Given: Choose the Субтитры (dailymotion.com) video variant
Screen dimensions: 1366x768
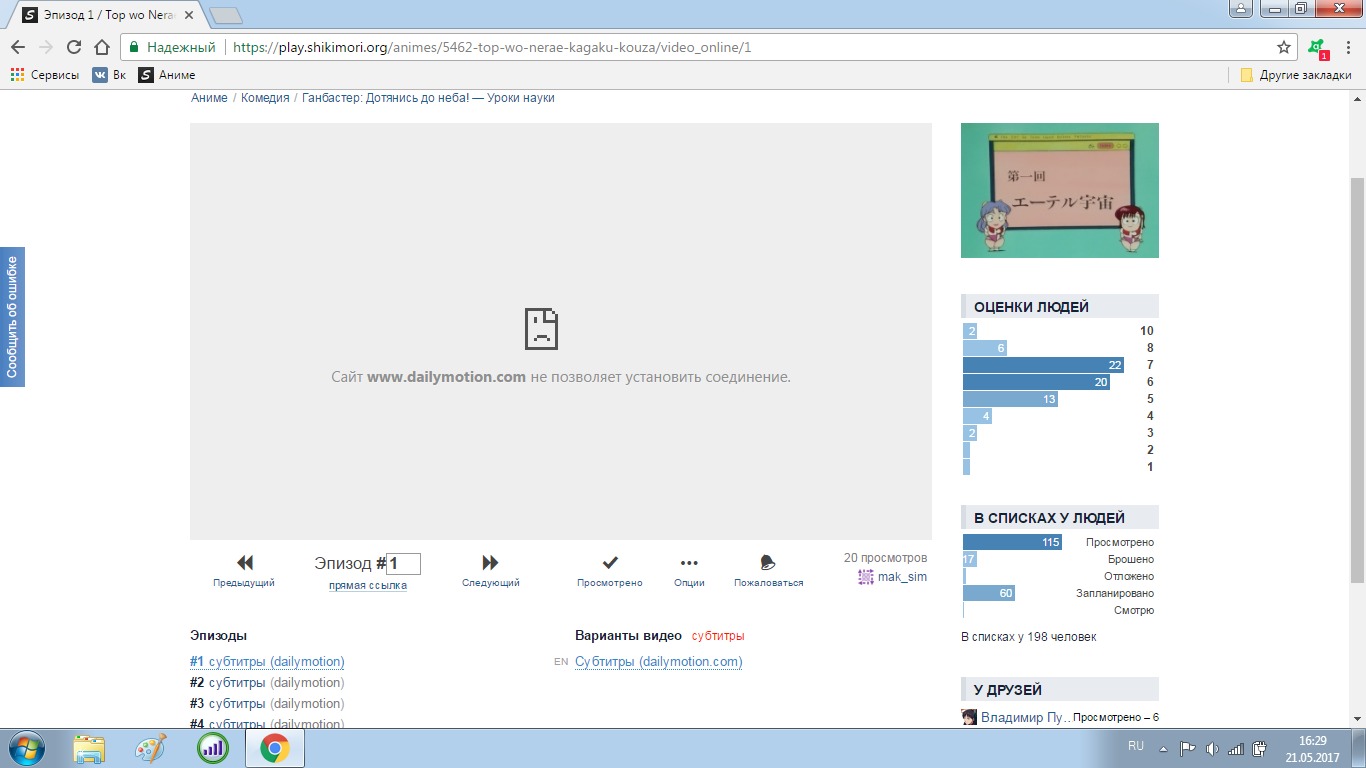Looking at the screenshot, I should click(x=658, y=662).
